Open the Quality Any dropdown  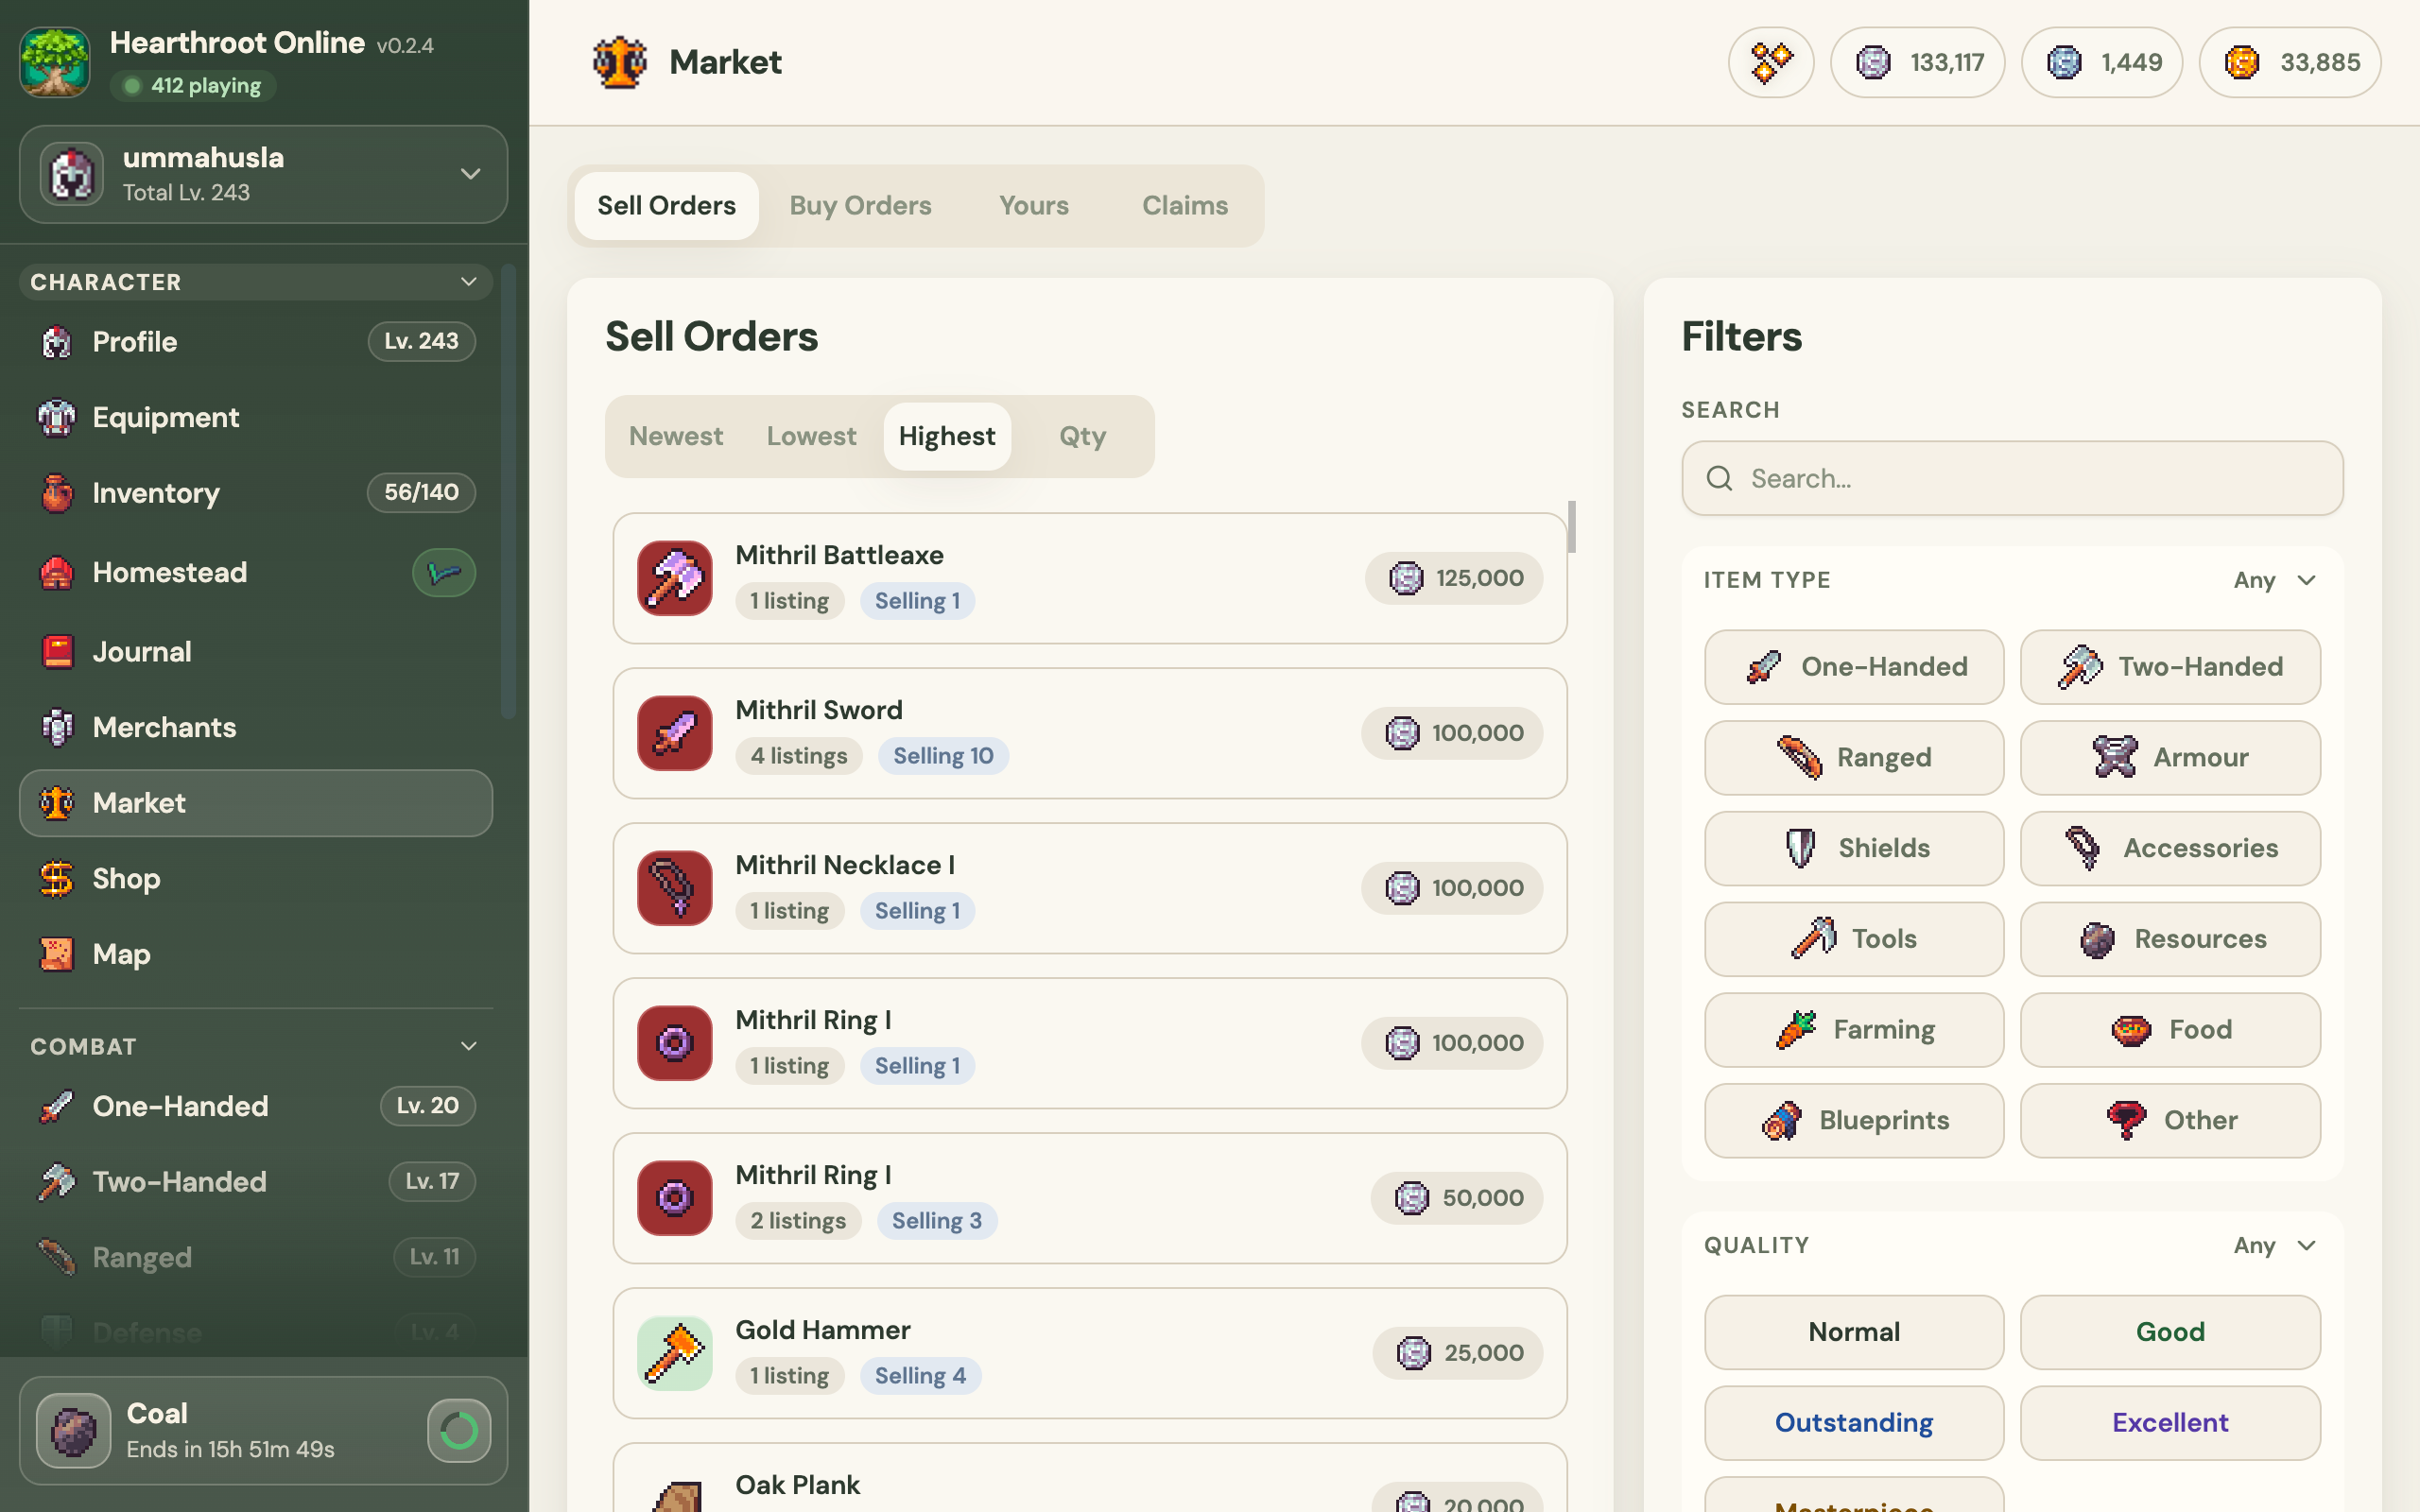(x=2274, y=1245)
